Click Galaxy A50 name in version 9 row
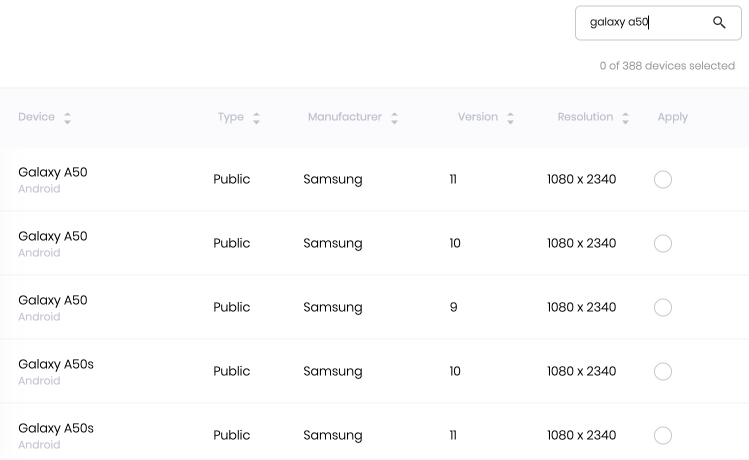 point(53,300)
